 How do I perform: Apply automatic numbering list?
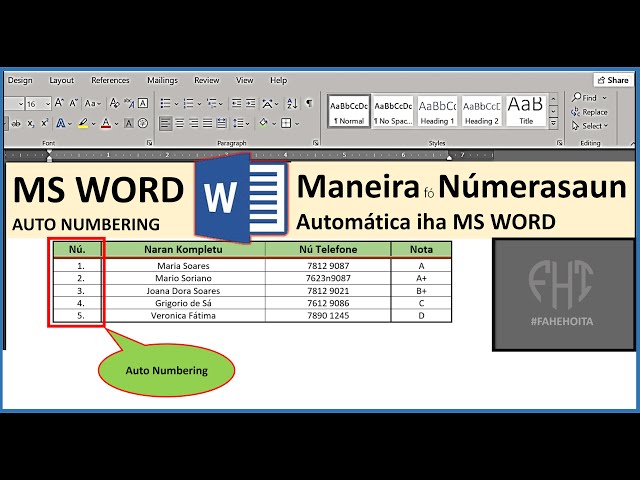point(188,104)
